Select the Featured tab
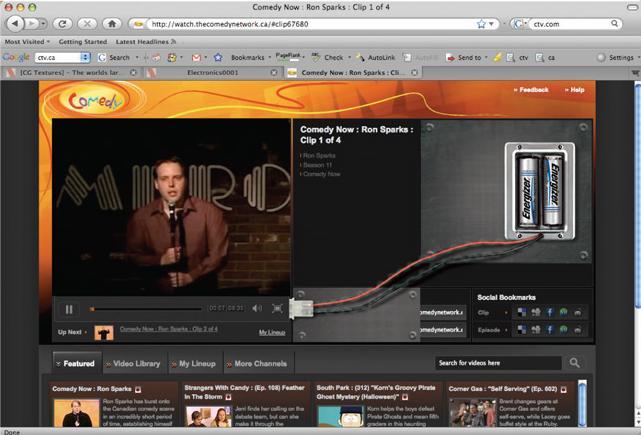The height and width of the screenshot is (435, 641). click(77, 363)
